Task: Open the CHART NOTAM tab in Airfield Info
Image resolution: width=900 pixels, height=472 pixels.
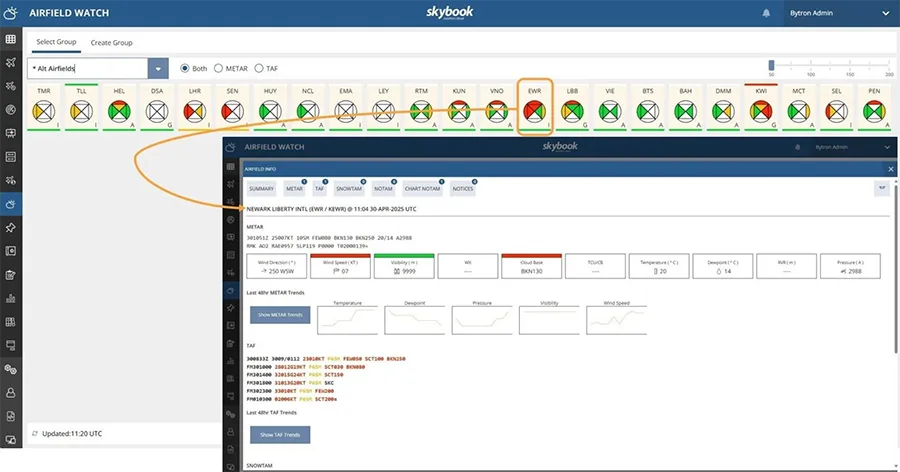Action: click(x=422, y=188)
